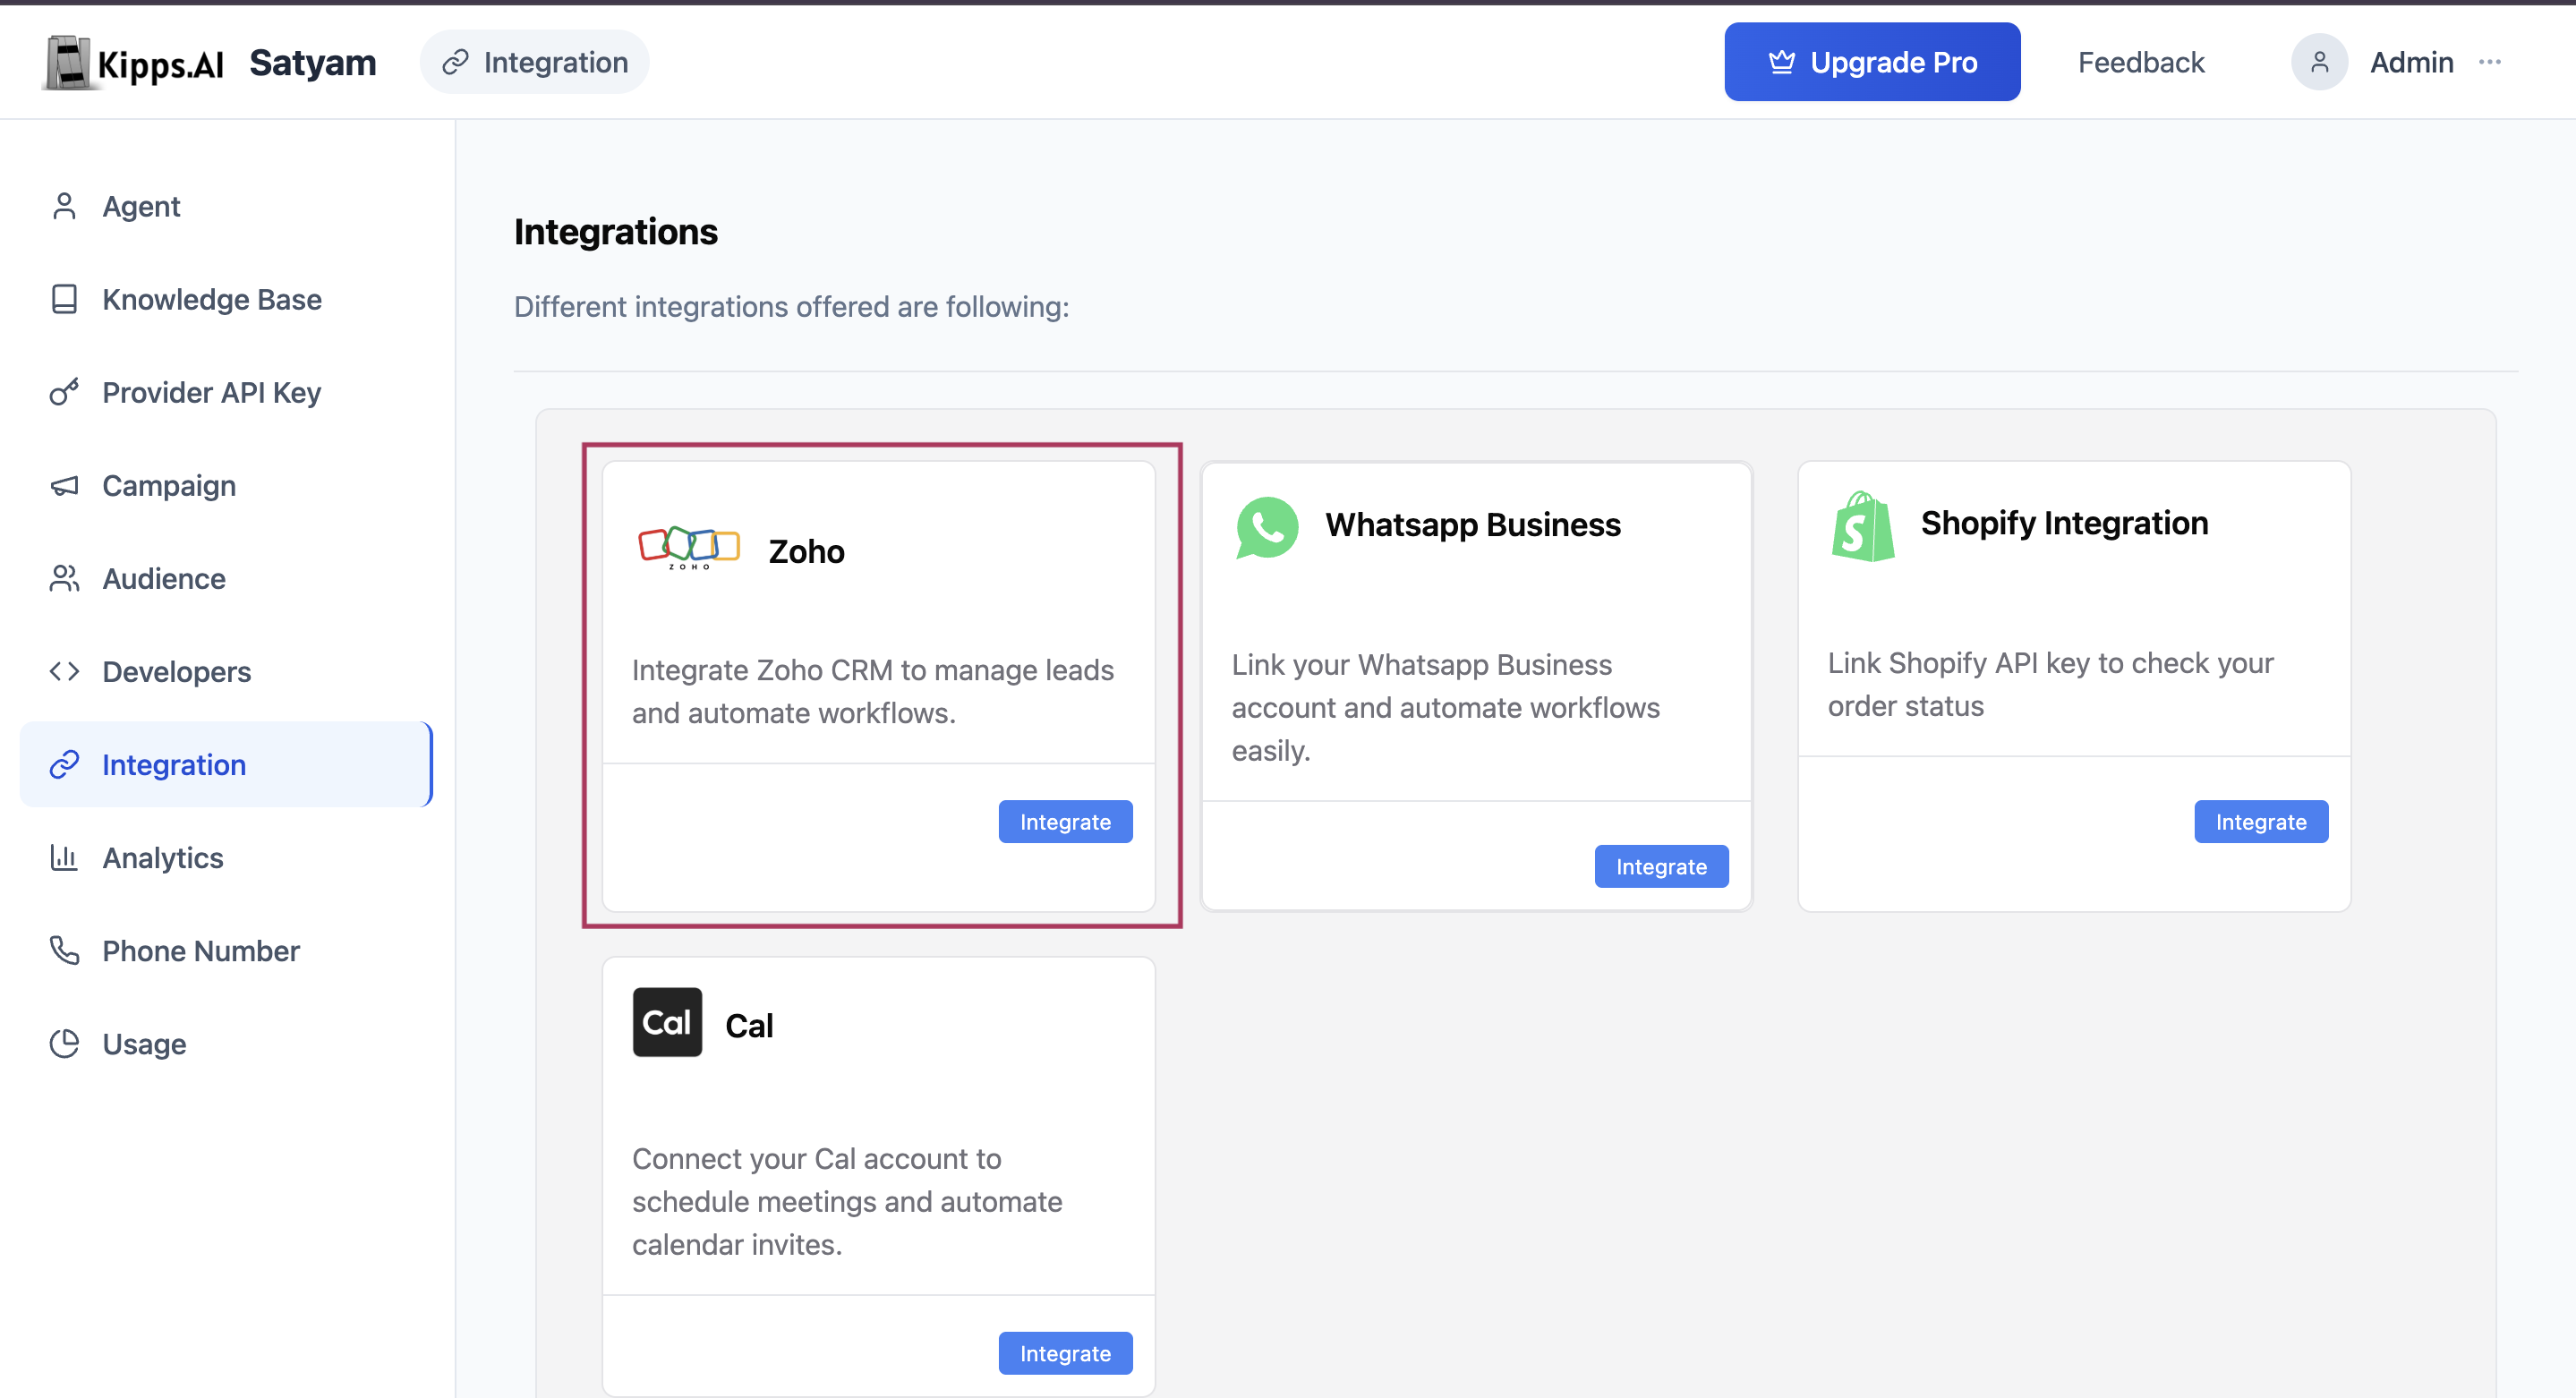The height and width of the screenshot is (1398, 2576).
Task: Click the Usage pie chart icon
Action: 64,1043
